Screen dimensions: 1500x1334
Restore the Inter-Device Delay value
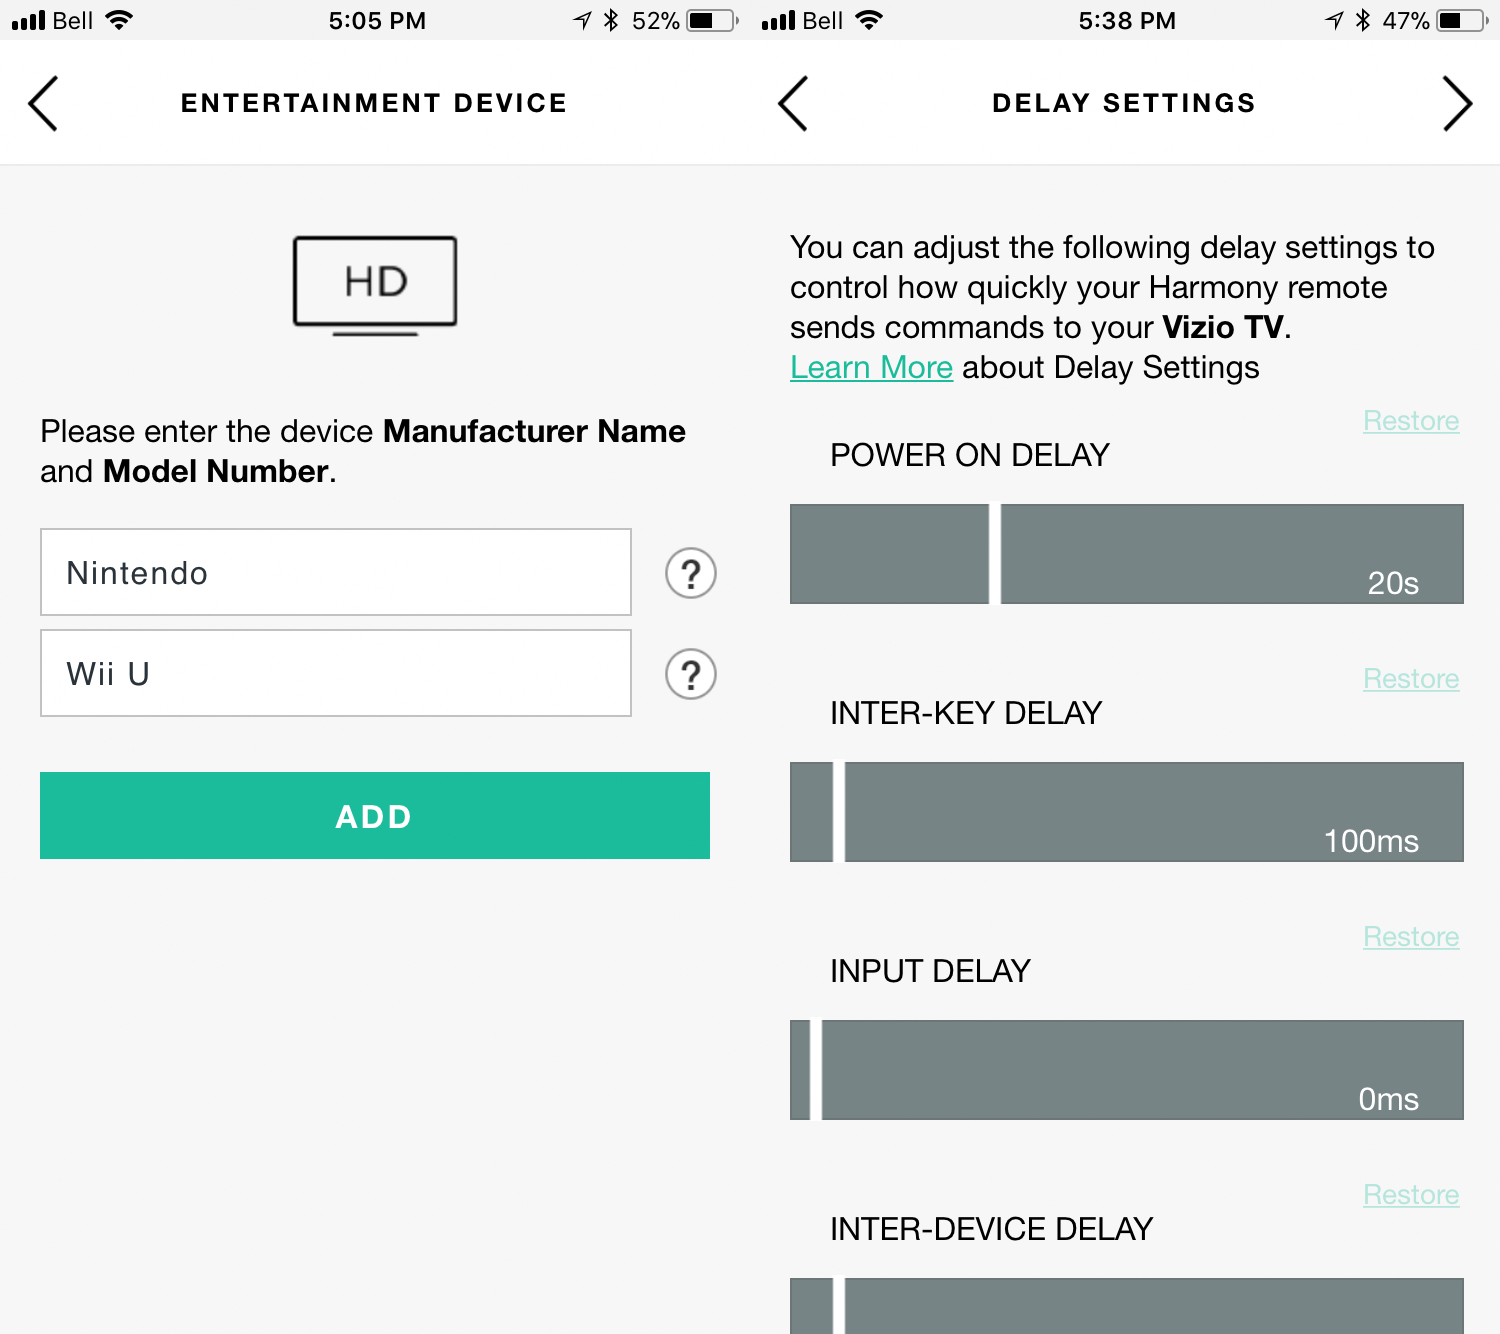[x=1411, y=1195]
